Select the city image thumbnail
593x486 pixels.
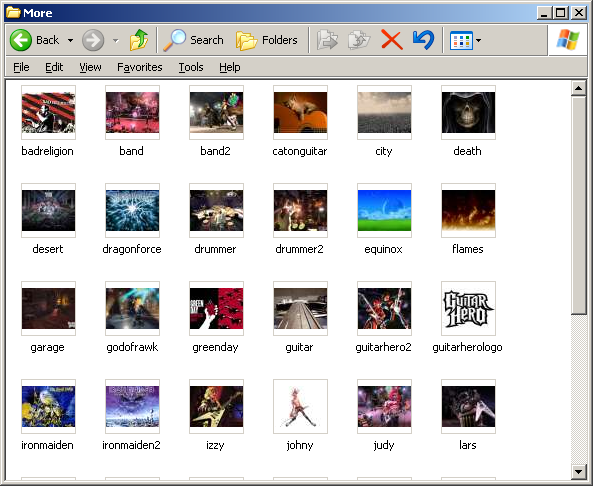(384, 112)
